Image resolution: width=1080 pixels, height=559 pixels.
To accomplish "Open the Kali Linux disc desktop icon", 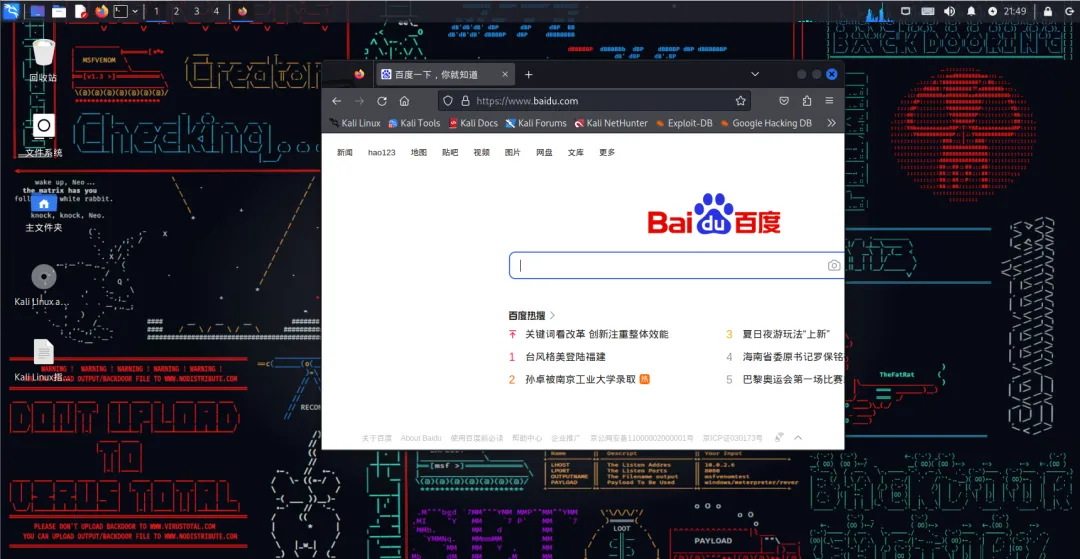I will tap(43, 284).
